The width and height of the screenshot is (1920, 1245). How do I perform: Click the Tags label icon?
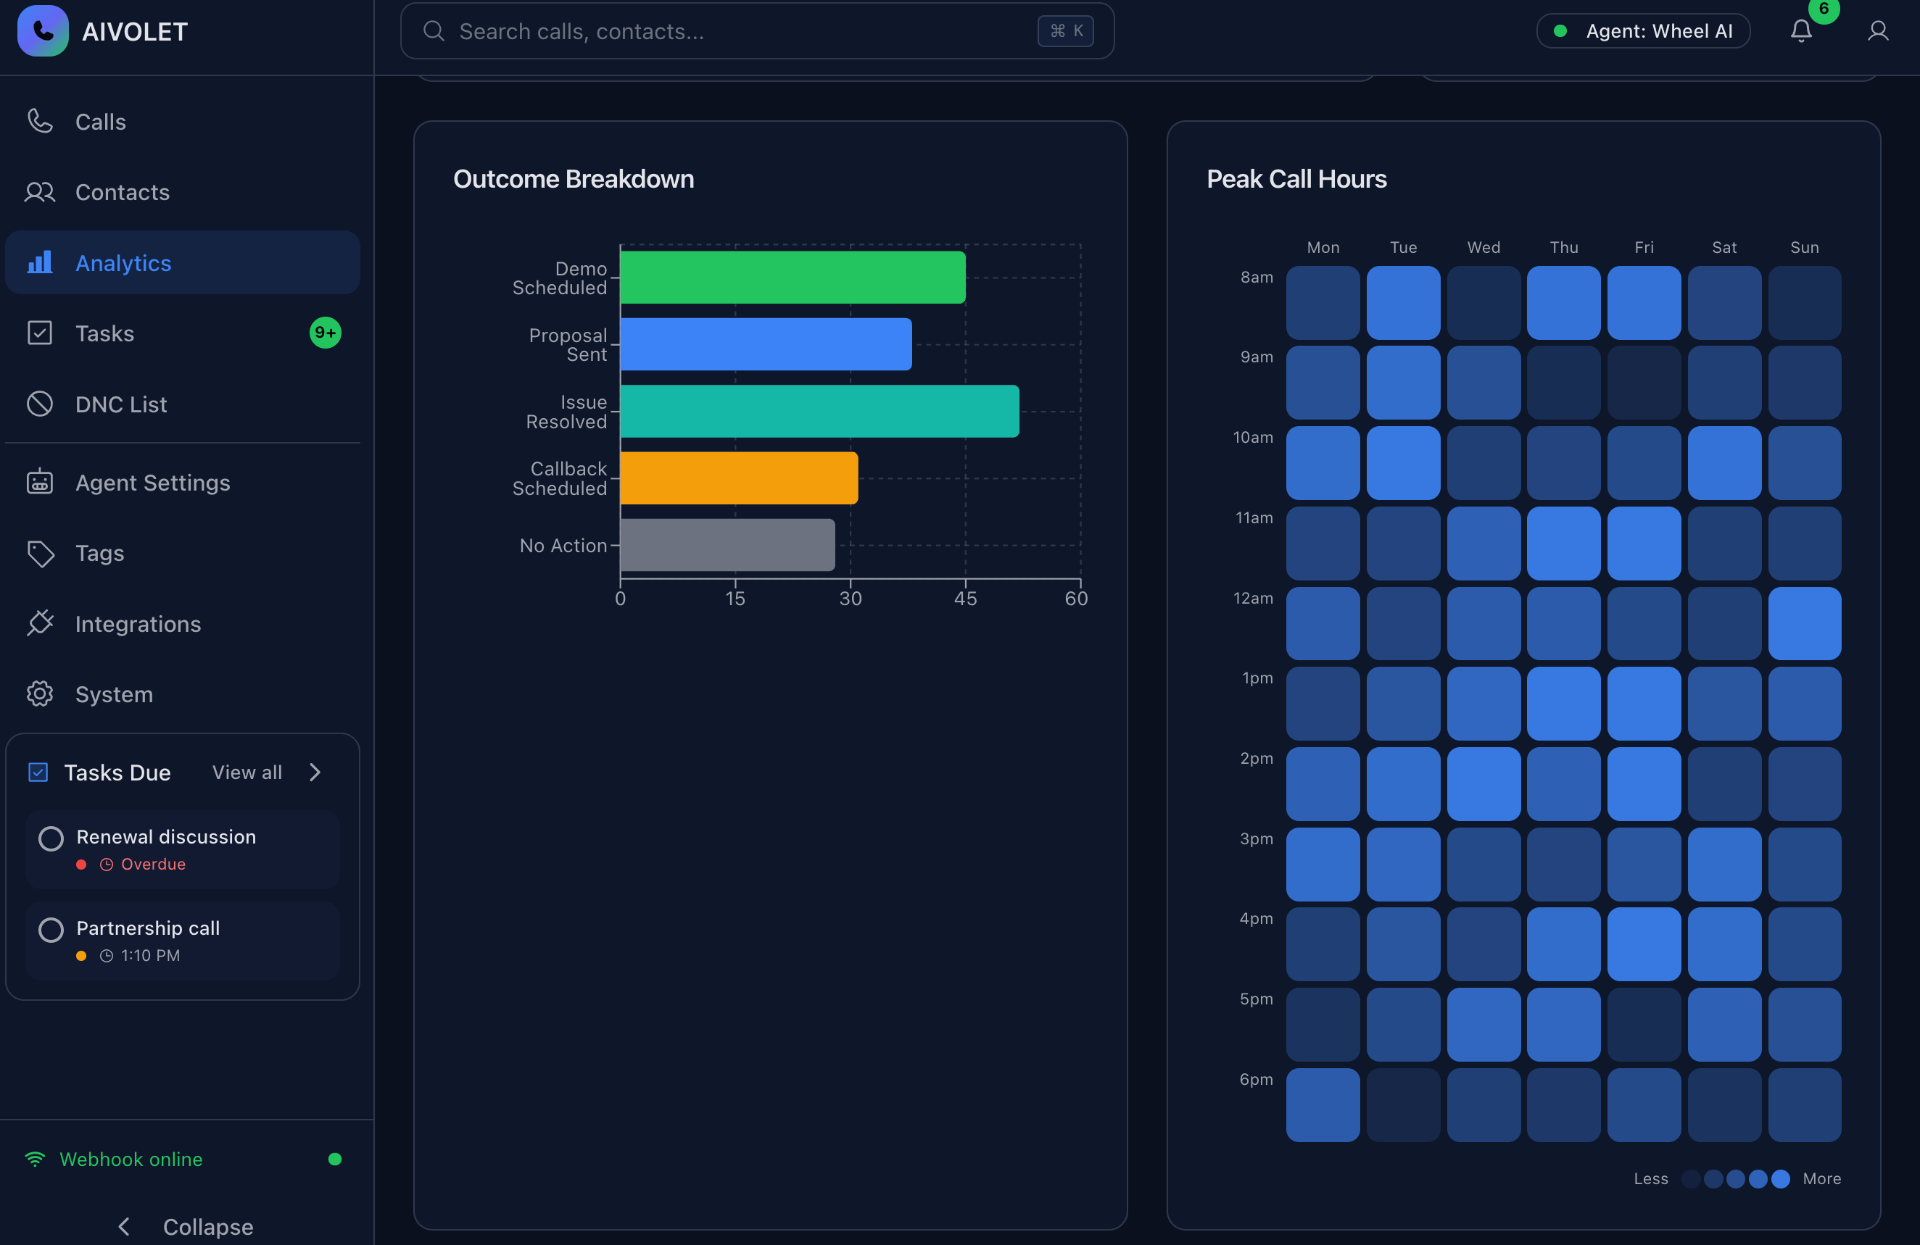[x=40, y=553]
